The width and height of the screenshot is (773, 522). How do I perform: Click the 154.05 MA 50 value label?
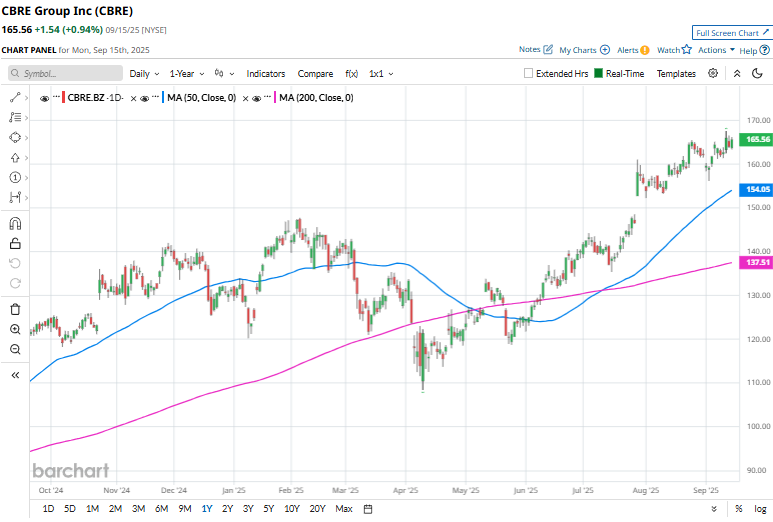757,189
